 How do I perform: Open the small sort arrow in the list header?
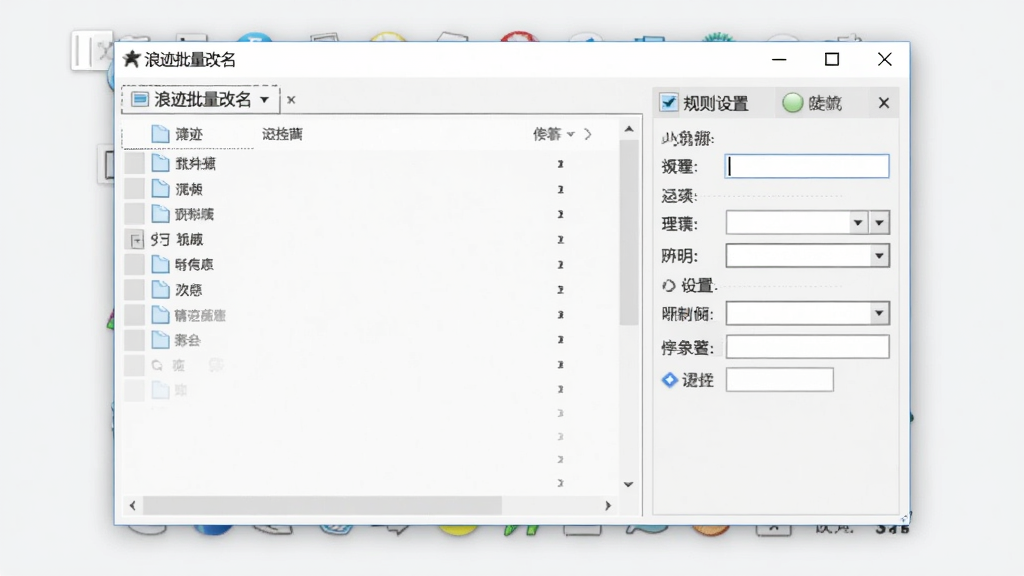571,135
